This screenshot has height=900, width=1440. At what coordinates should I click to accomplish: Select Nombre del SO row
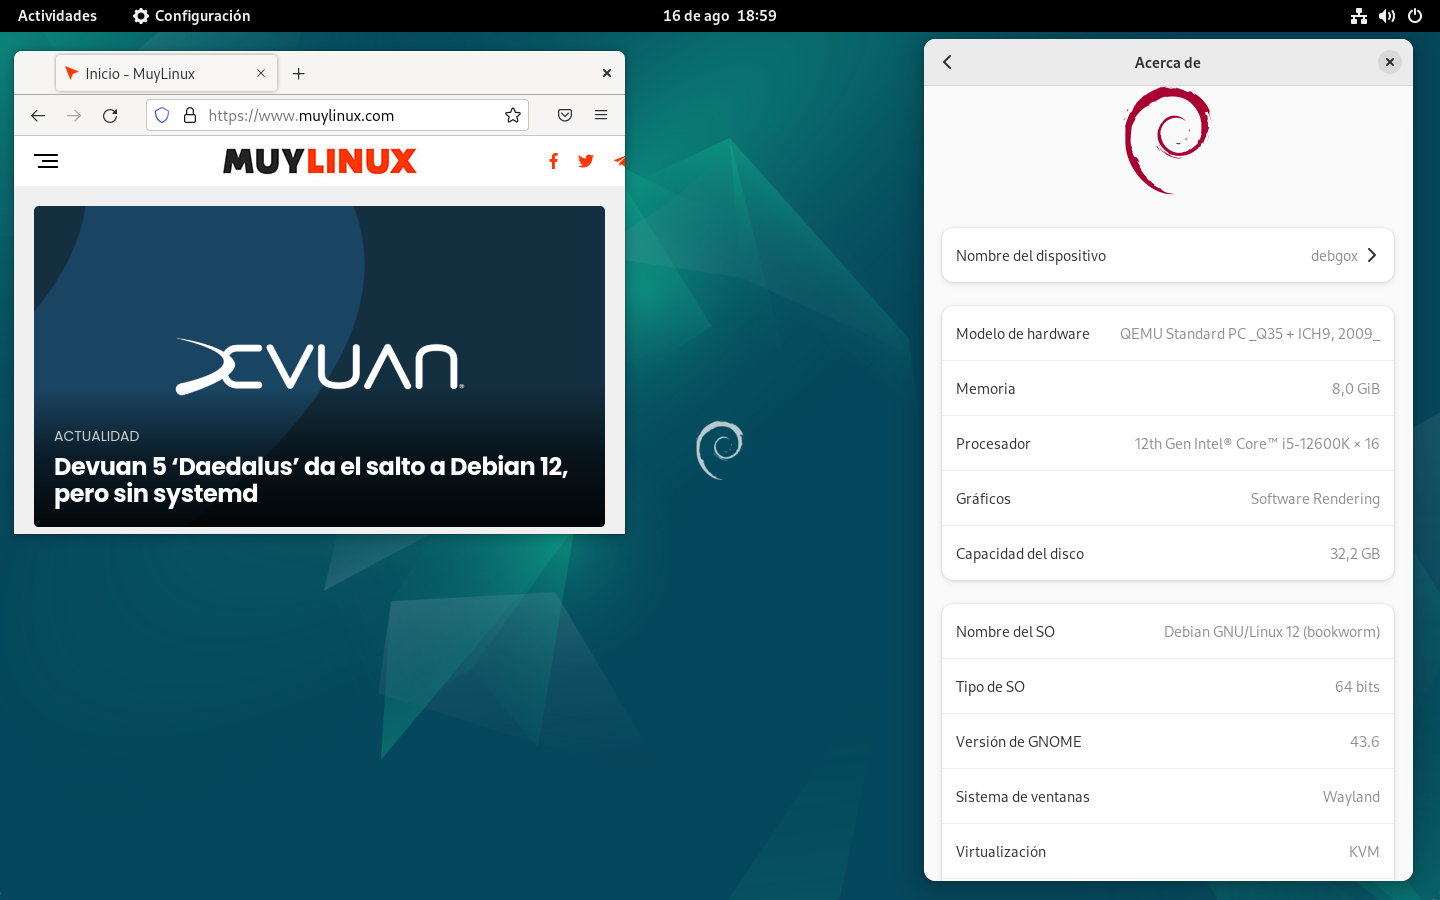point(1168,631)
